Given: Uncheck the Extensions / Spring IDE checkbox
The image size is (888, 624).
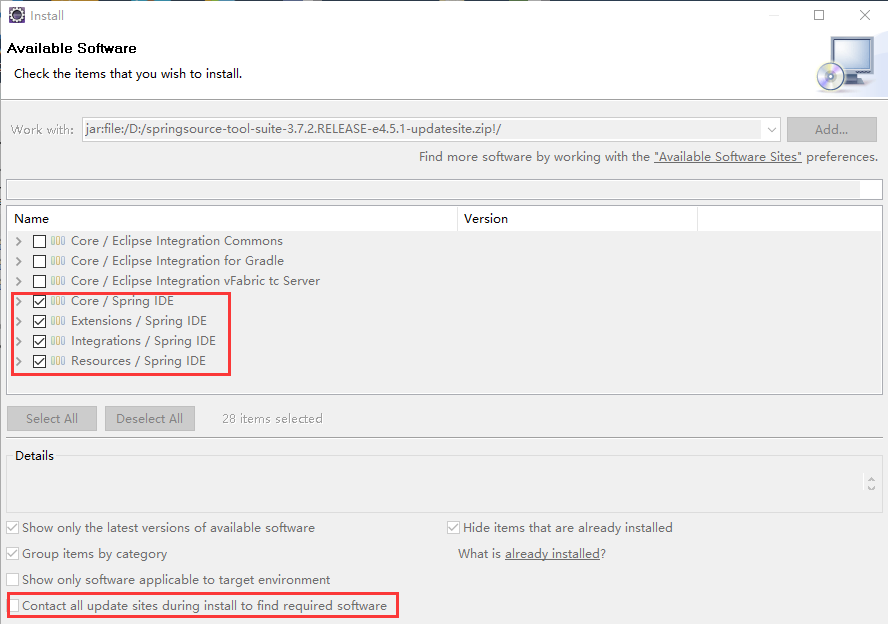Looking at the screenshot, I should coord(39,321).
